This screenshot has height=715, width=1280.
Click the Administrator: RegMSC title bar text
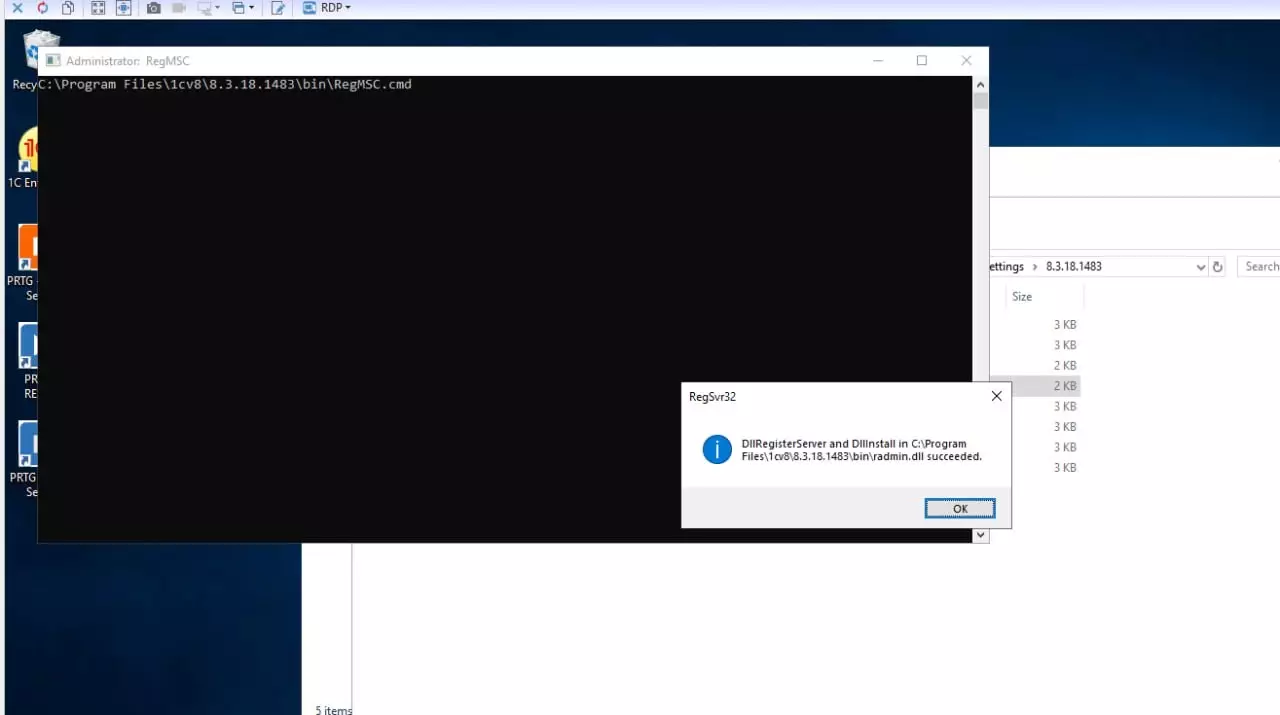point(127,61)
